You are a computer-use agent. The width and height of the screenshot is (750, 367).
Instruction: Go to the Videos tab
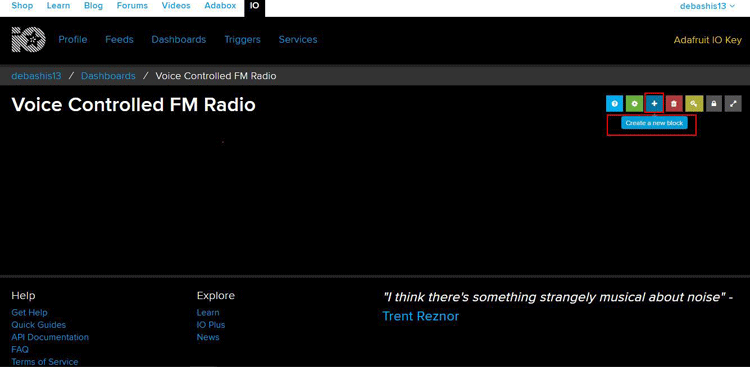click(176, 6)
